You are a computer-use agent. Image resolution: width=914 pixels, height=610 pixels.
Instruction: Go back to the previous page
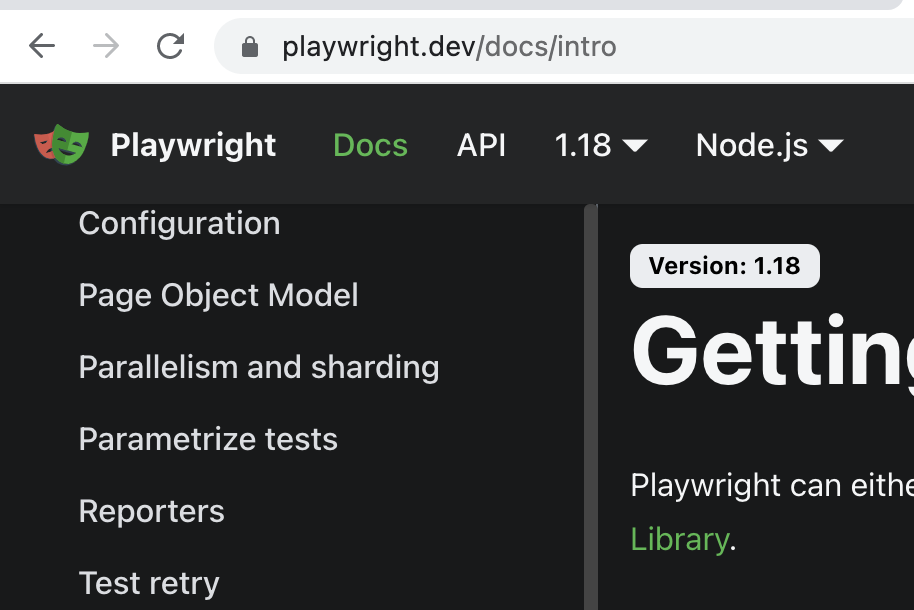41,45
